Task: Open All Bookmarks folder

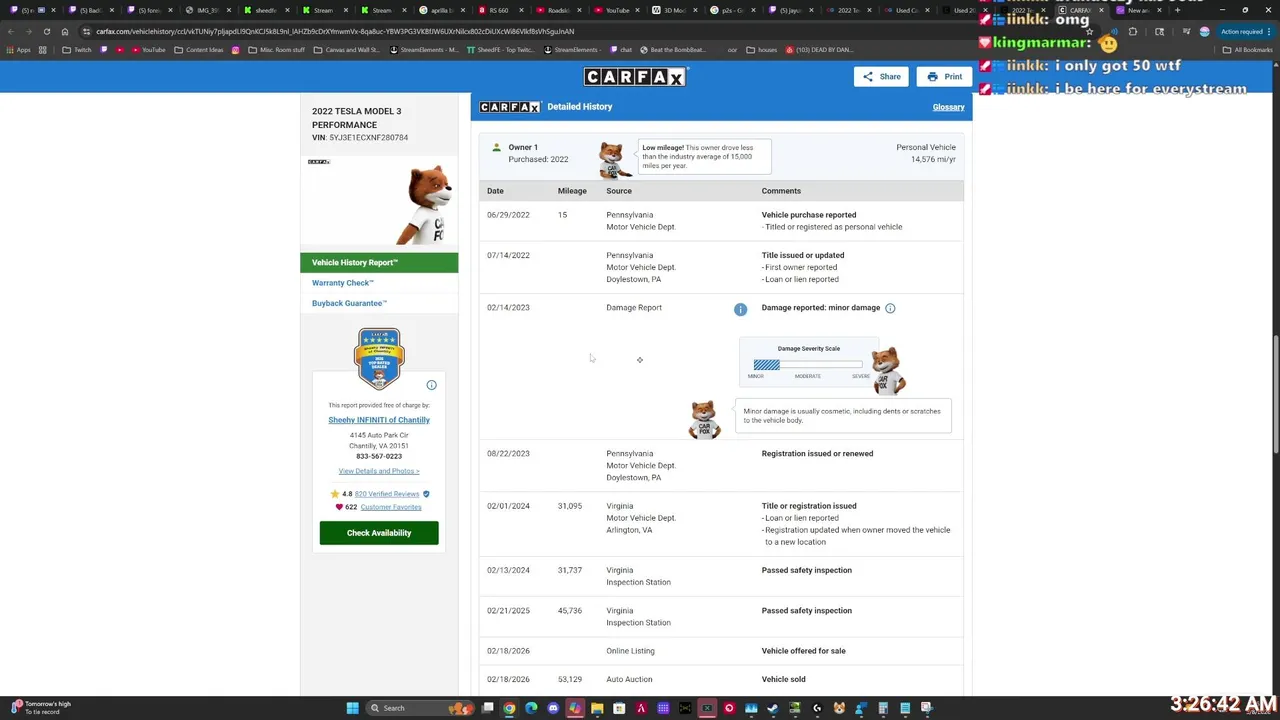Action: [x=1247, y=50]
